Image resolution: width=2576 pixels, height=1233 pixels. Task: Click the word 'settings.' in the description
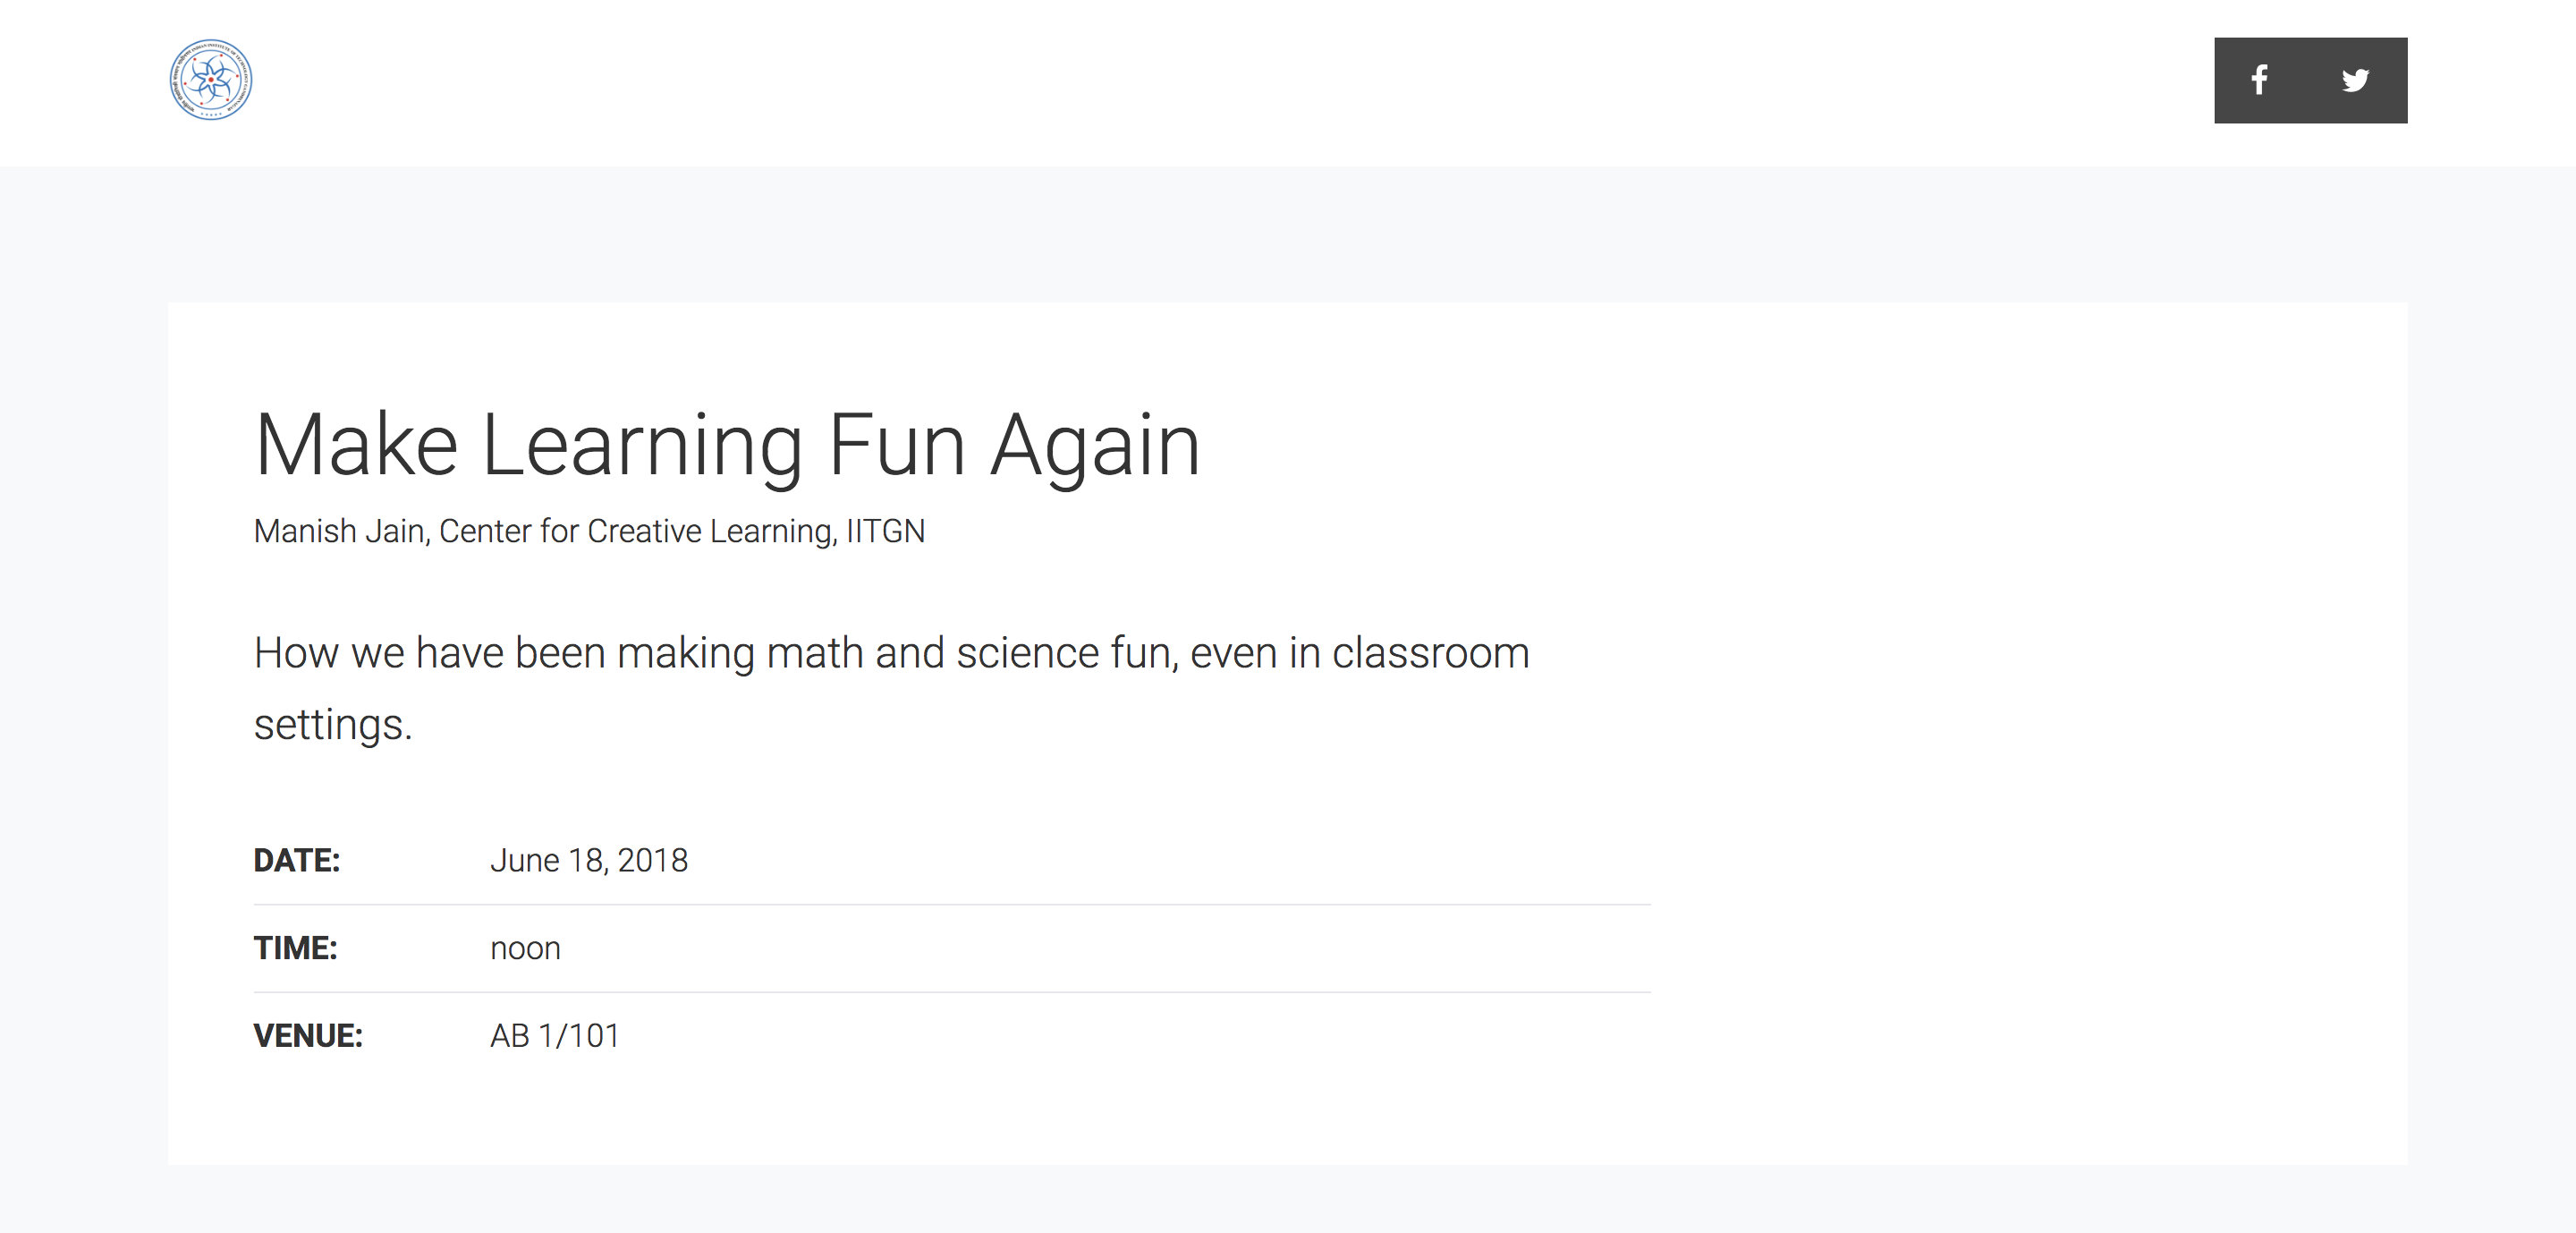pos(333,725)
